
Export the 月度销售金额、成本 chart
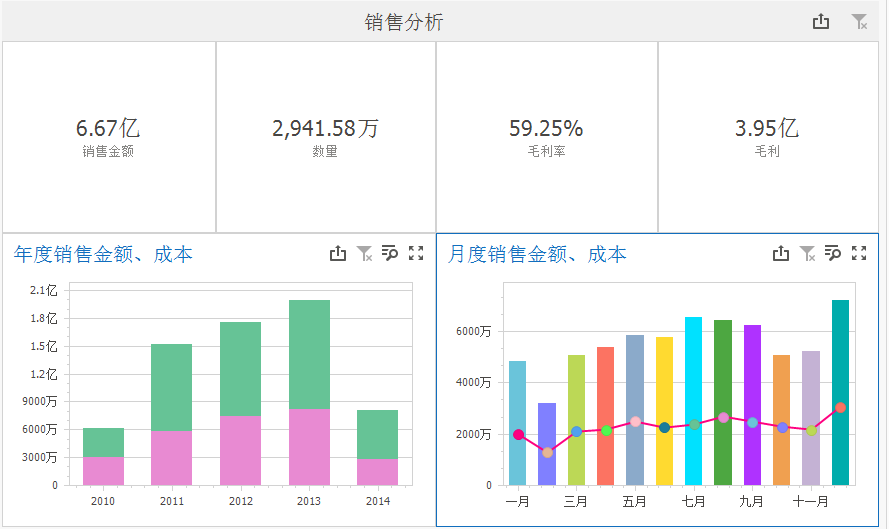781,254
